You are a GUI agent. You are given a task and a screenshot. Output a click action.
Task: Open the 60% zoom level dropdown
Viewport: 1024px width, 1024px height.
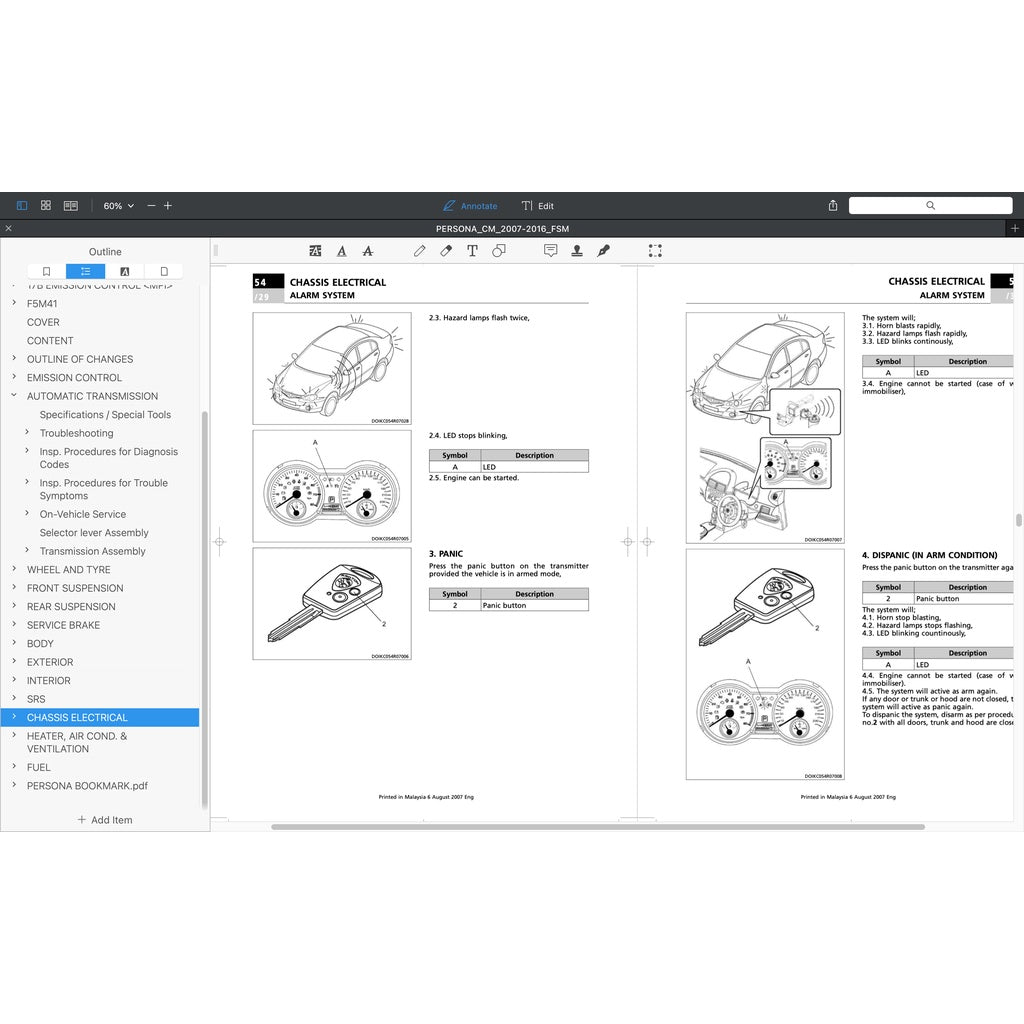tap(118, 206)
